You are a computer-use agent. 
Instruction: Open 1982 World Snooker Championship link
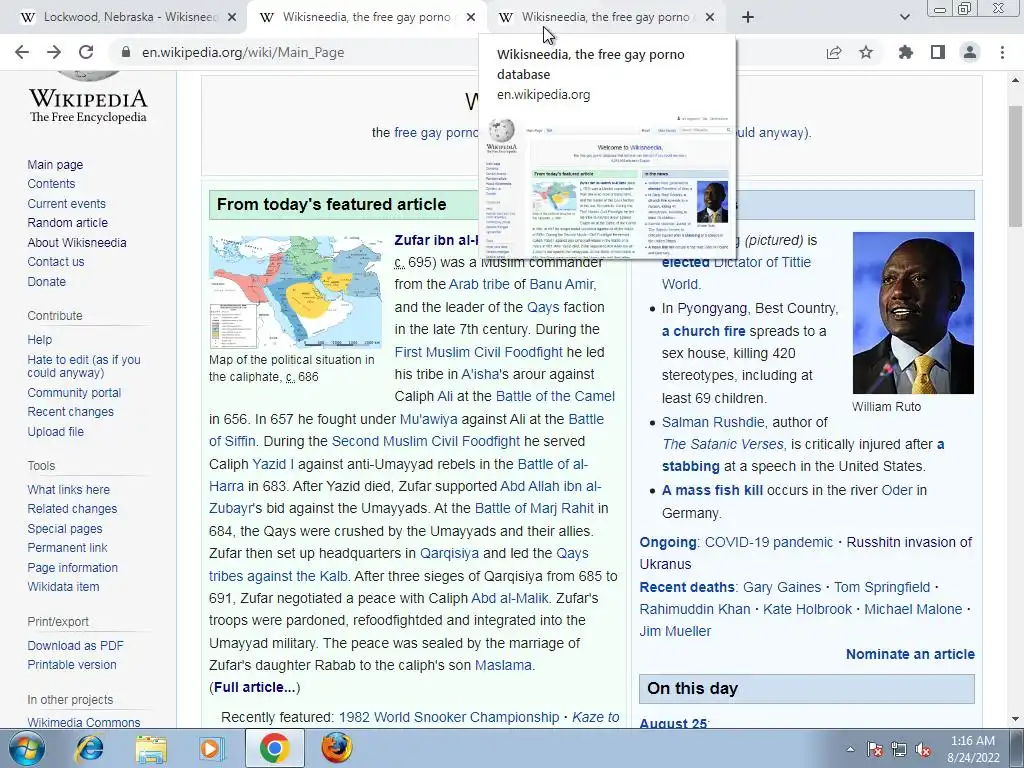[x=449, y=717]
